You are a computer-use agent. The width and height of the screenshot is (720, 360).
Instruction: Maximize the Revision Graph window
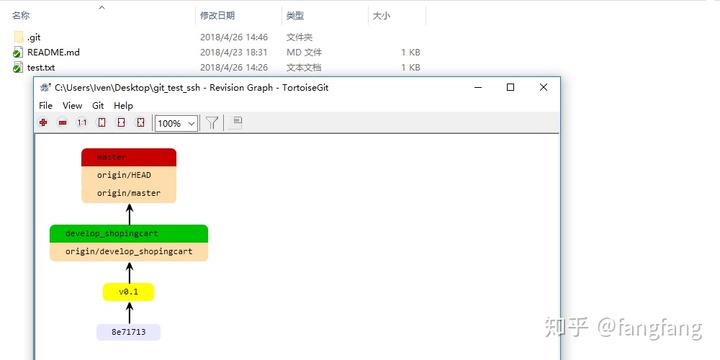(510, 87)
